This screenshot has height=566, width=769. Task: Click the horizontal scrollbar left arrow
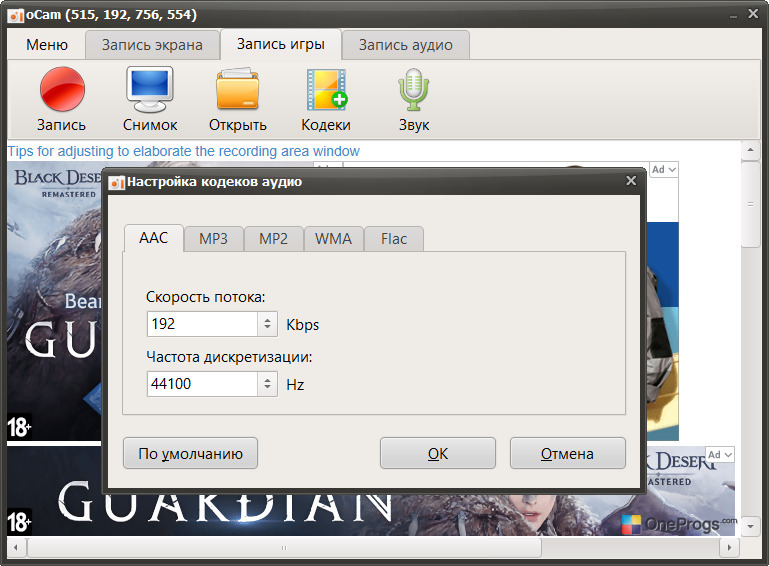point(16,547)
